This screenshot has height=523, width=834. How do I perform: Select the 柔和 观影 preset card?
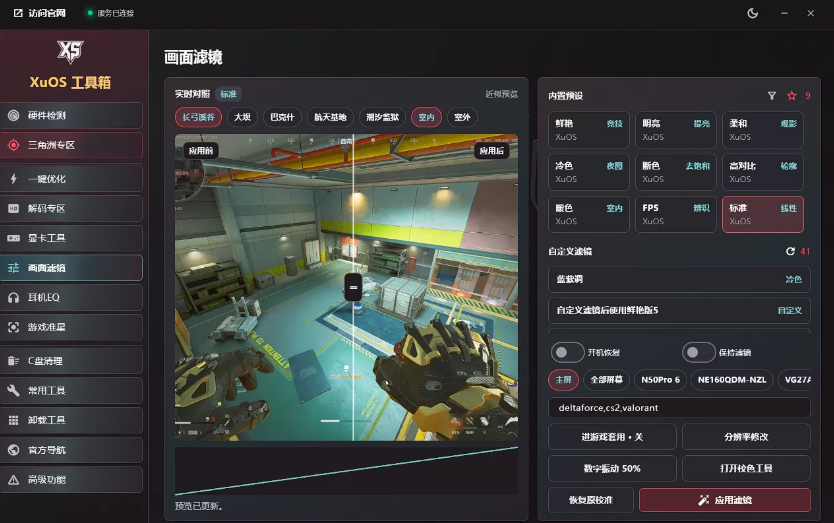click(x=763, y=130)
